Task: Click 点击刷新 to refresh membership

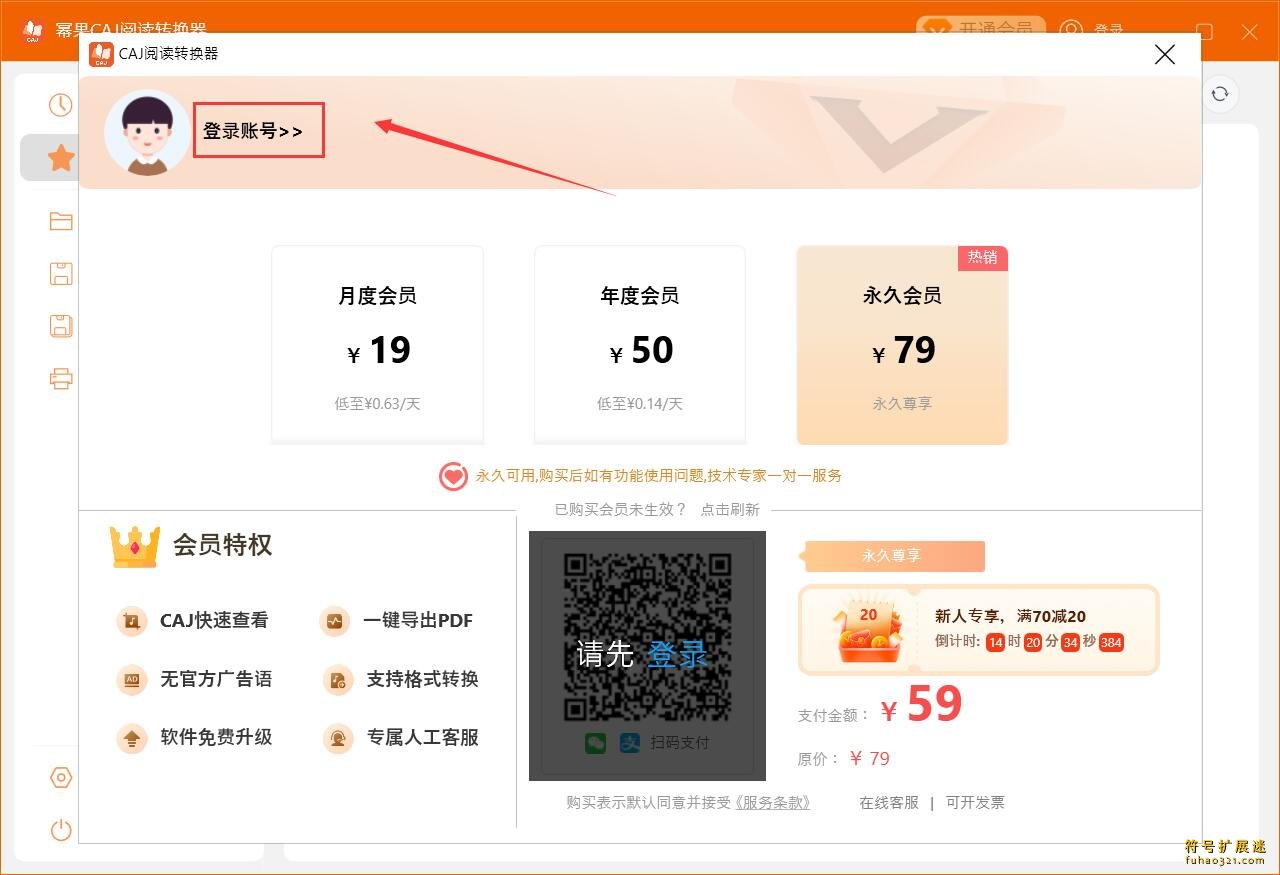Action: 730,509
